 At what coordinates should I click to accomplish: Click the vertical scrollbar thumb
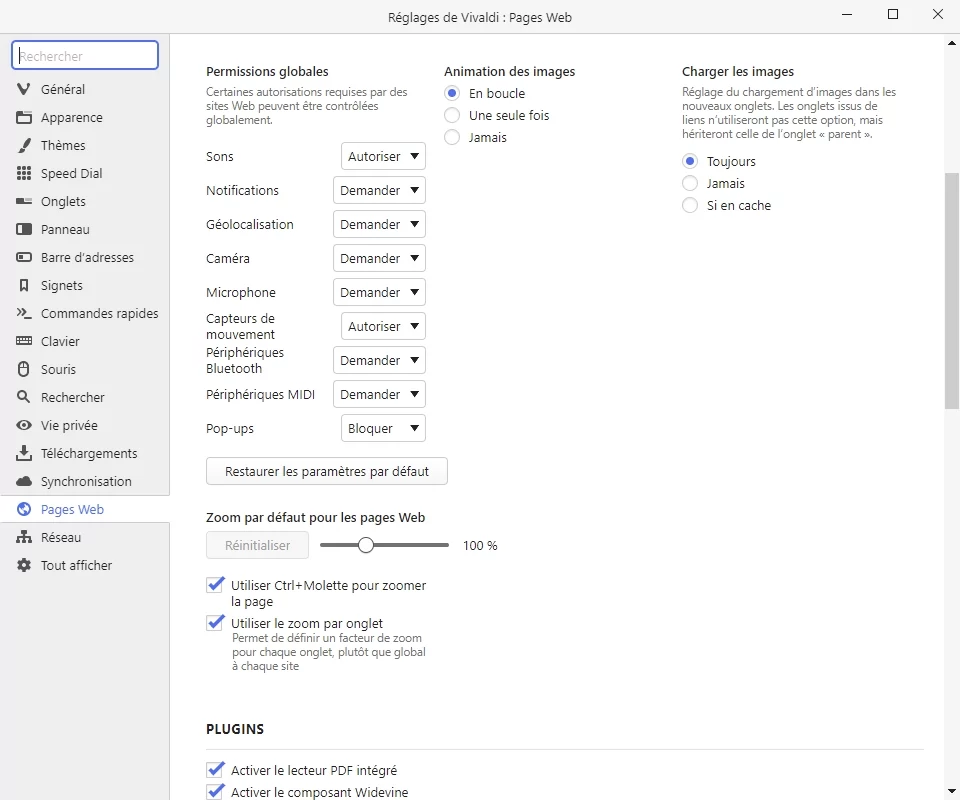coord(951,291)
